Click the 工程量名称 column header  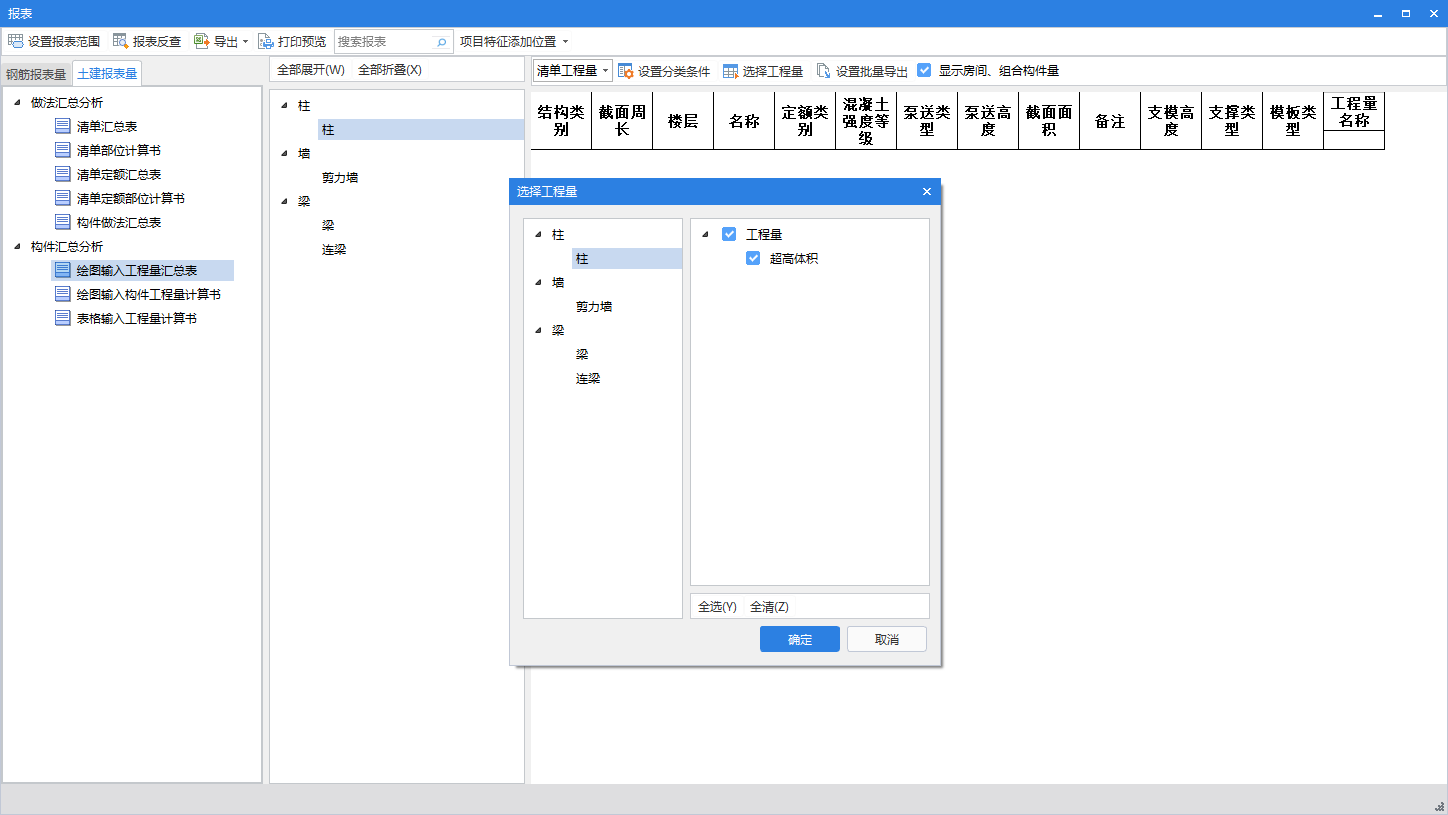click(x=1354, y=111)
